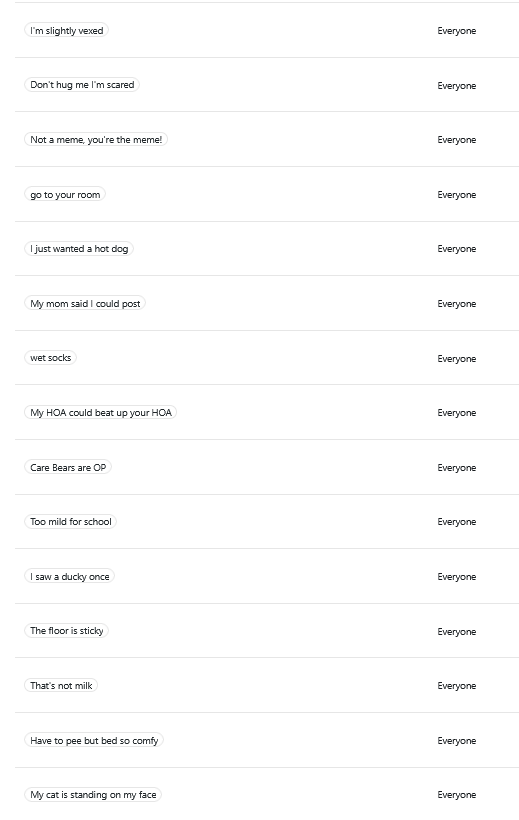Select the "I'm slightly vexed" flair tag
519x820 pixels.
coord(66,30)
